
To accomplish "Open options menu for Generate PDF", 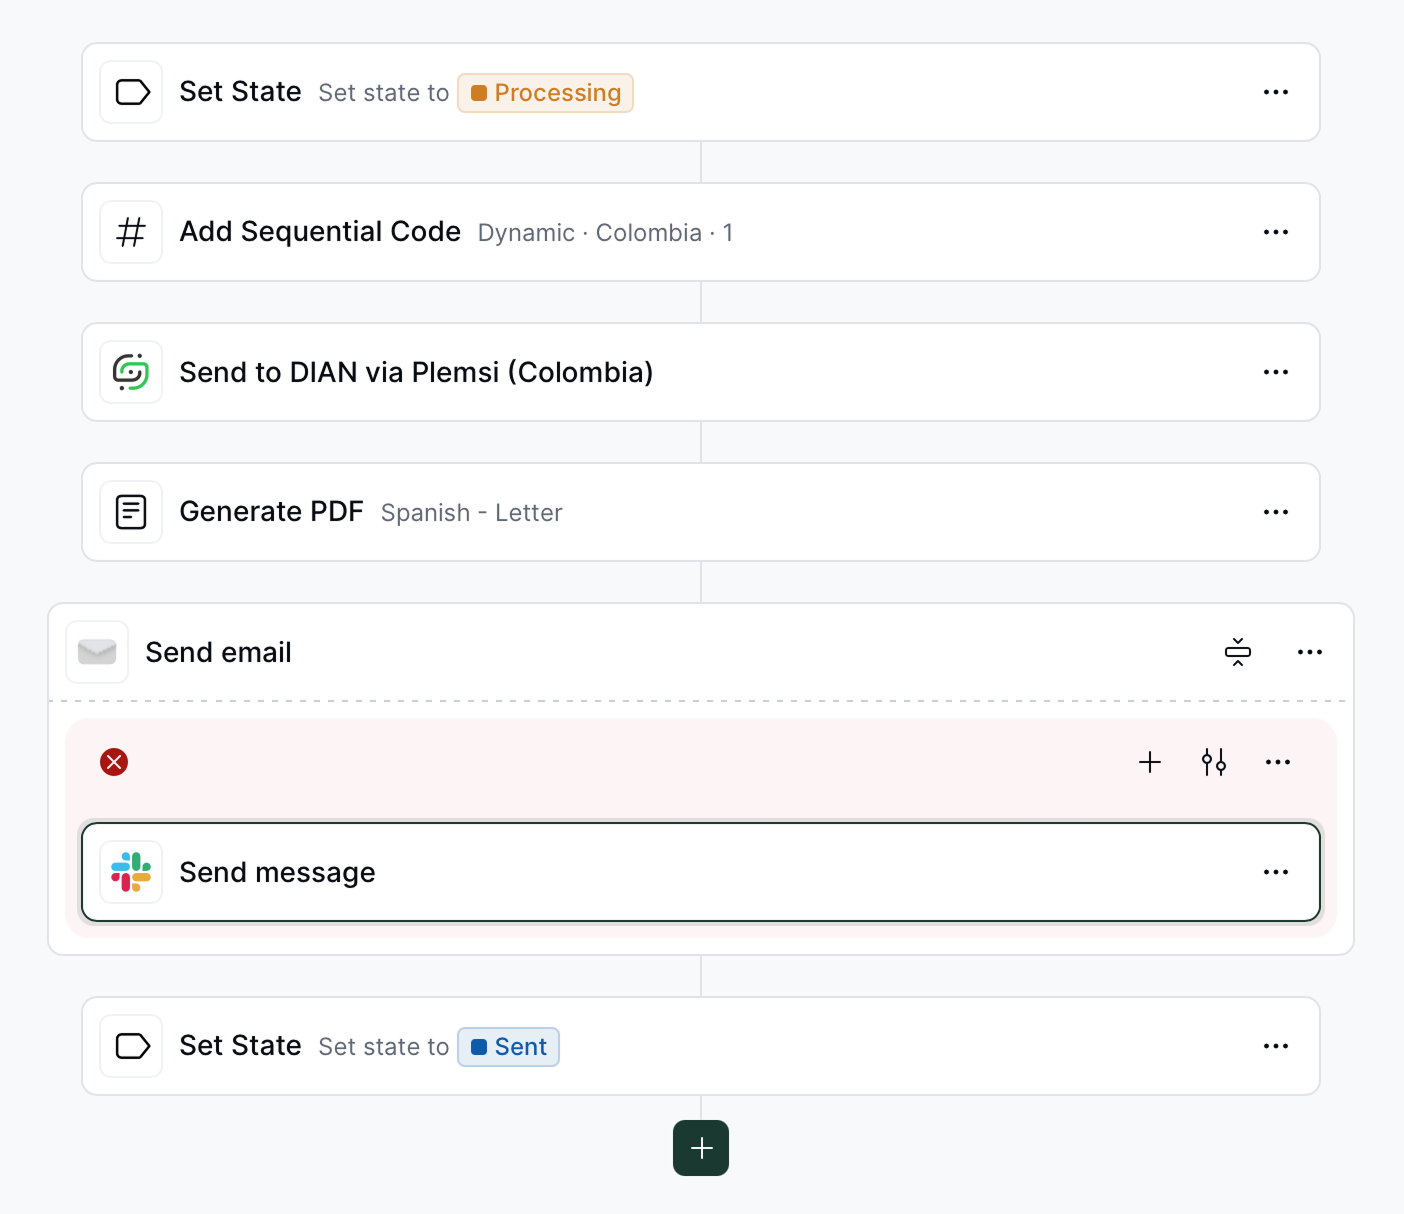I will click(1276, 512).
